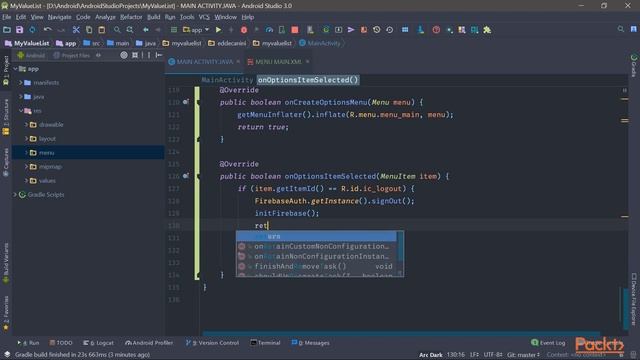Screen dimensions: 640x360
Task: Switch Project view to Android tab
Action: [x=31, y=55]
